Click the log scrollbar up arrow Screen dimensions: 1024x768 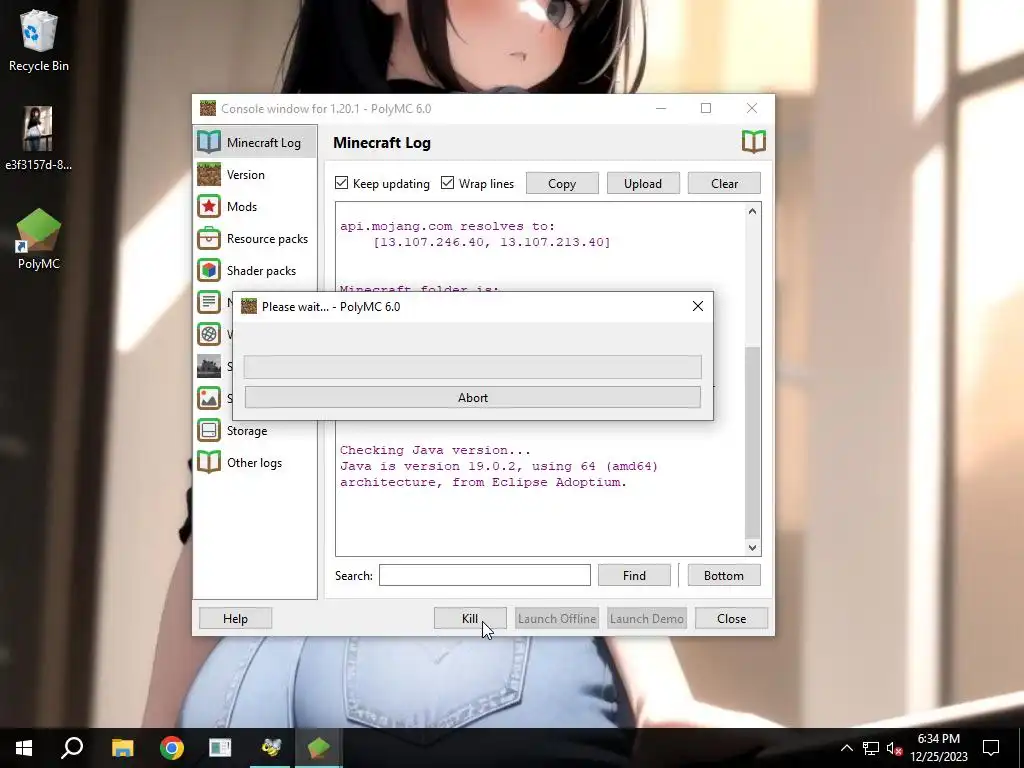[752, 212]
